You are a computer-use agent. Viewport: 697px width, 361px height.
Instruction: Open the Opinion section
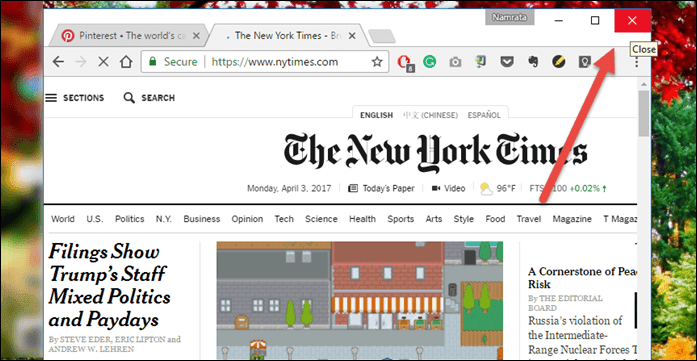tap(247, 219)
